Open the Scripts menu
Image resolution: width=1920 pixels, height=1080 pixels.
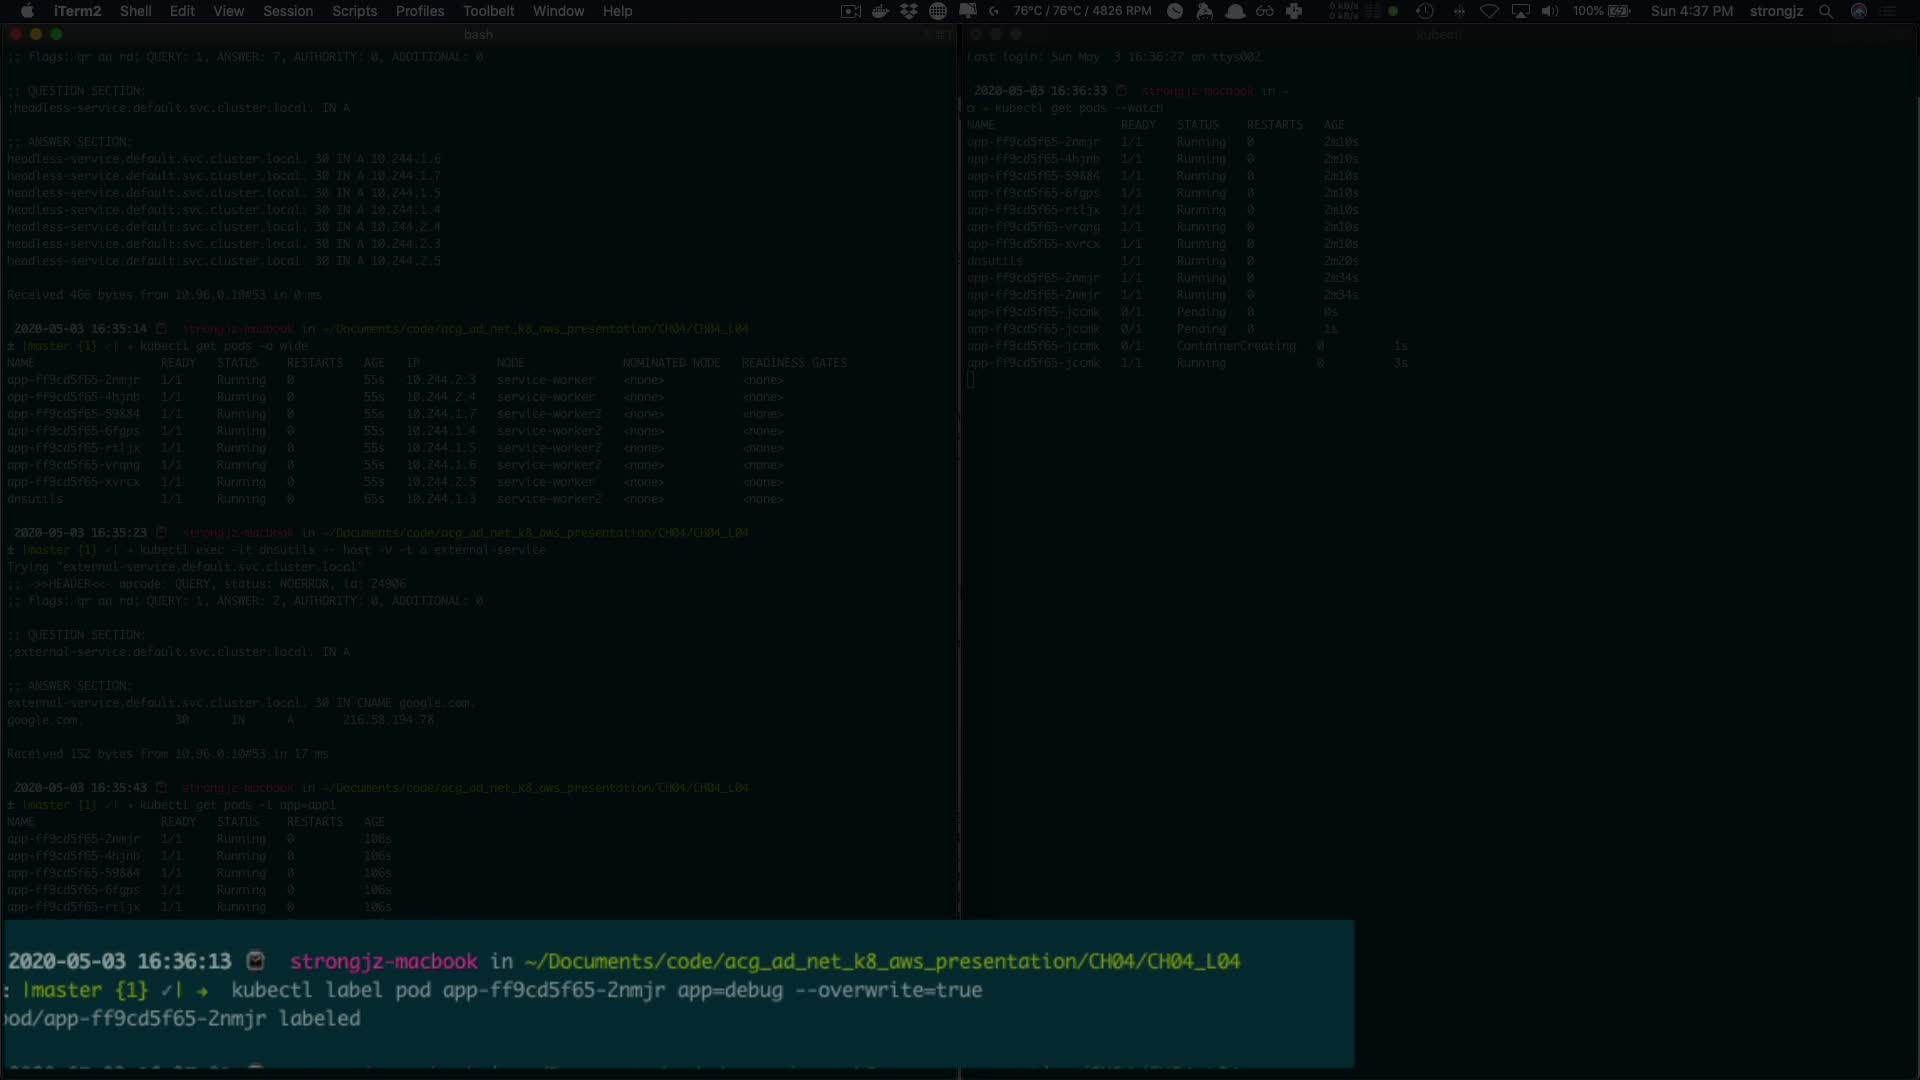click(354, 11)
